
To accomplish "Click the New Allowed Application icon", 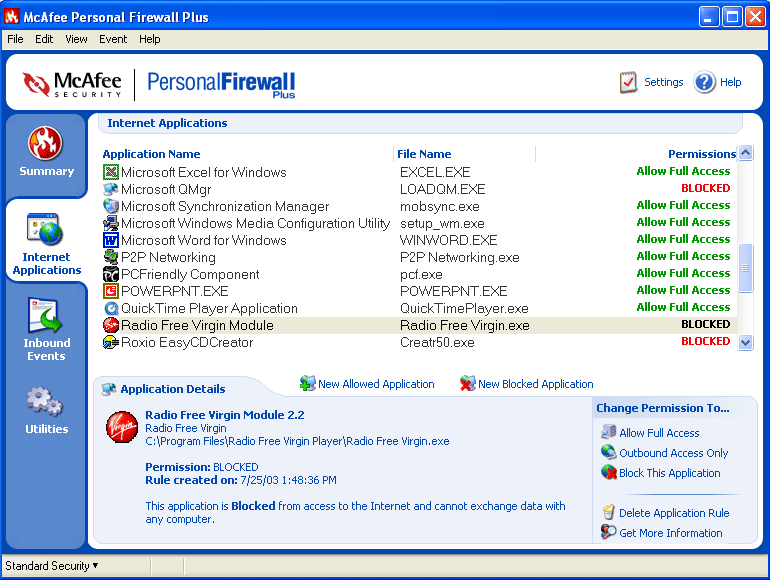I will point(307,383).
